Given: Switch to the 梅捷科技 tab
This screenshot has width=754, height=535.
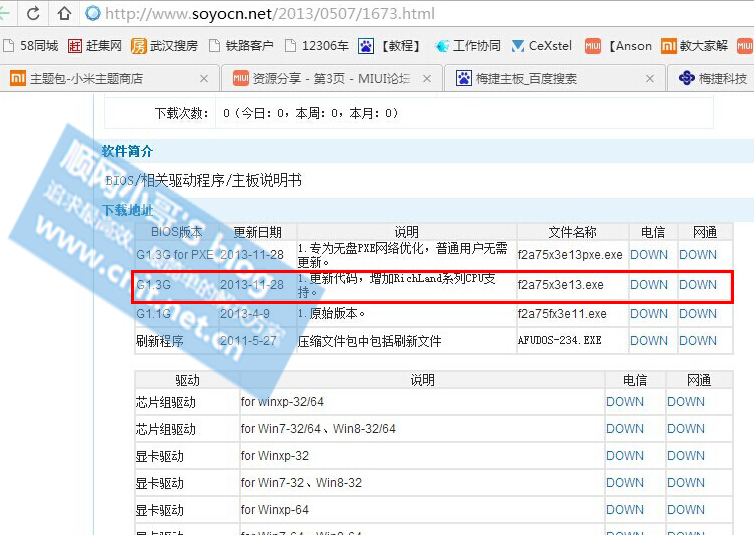Looking at the screenshot, I should tap(711, 78).
